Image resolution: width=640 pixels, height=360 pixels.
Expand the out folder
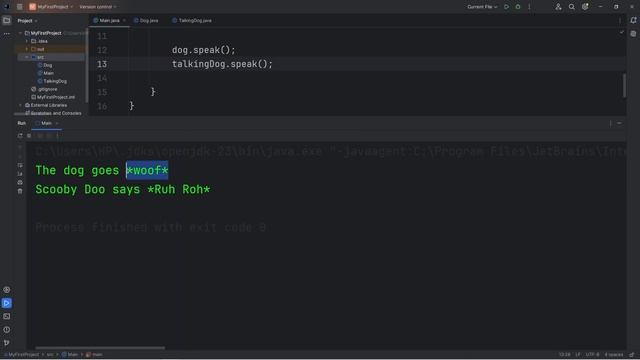click(27, 49)
